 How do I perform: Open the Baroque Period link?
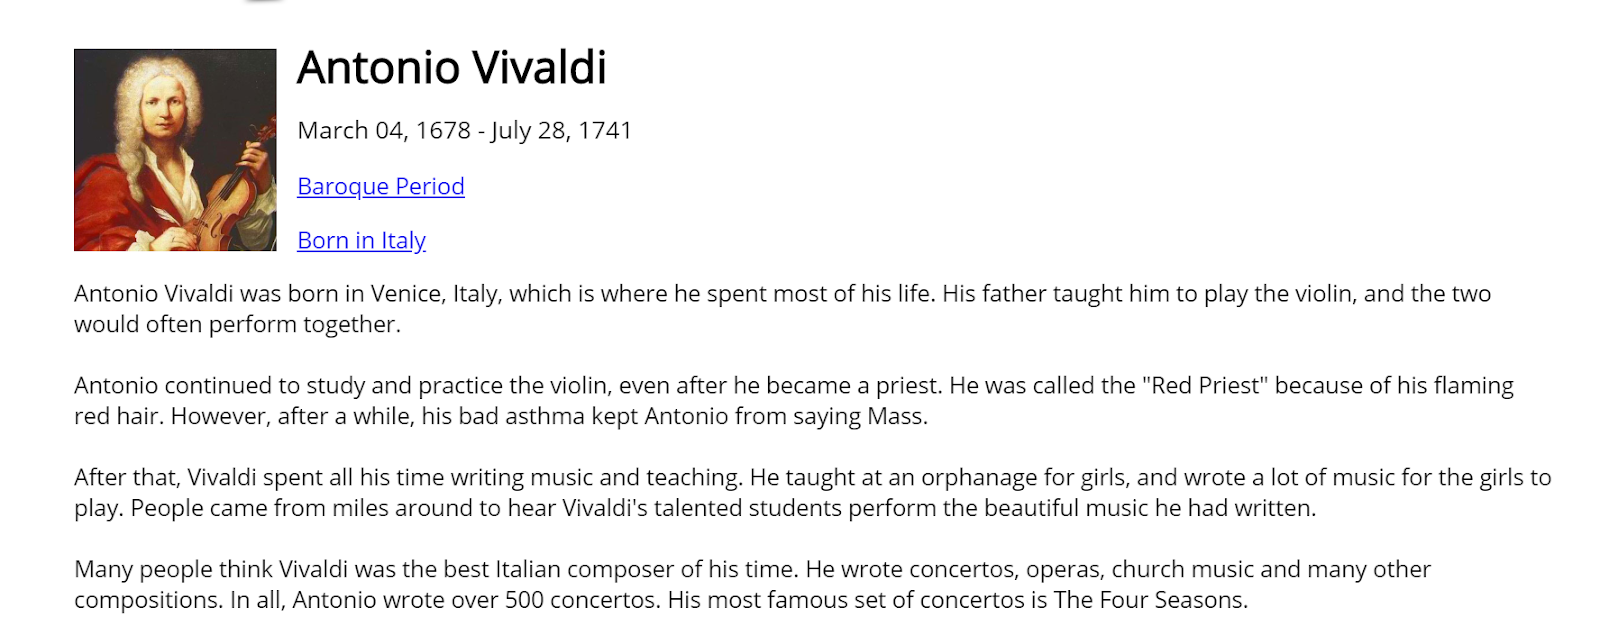pyautogui.click(x=381, y=186)
